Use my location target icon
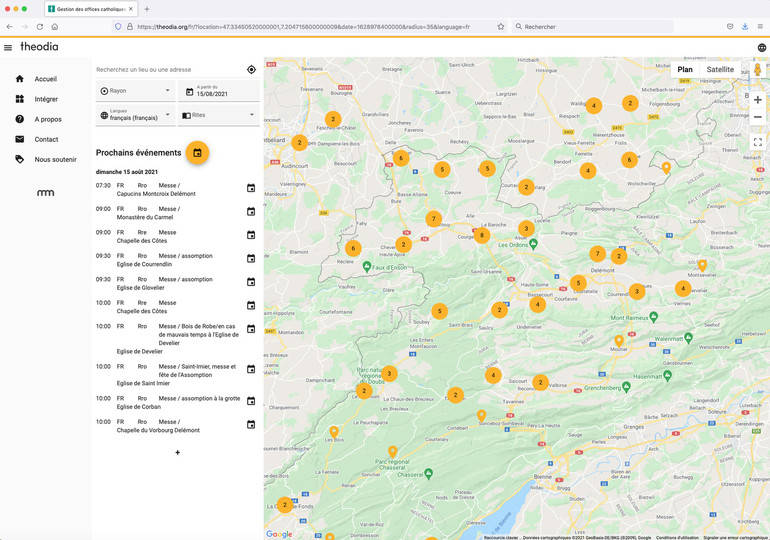770x540 pixels. [x=251, y=70]
